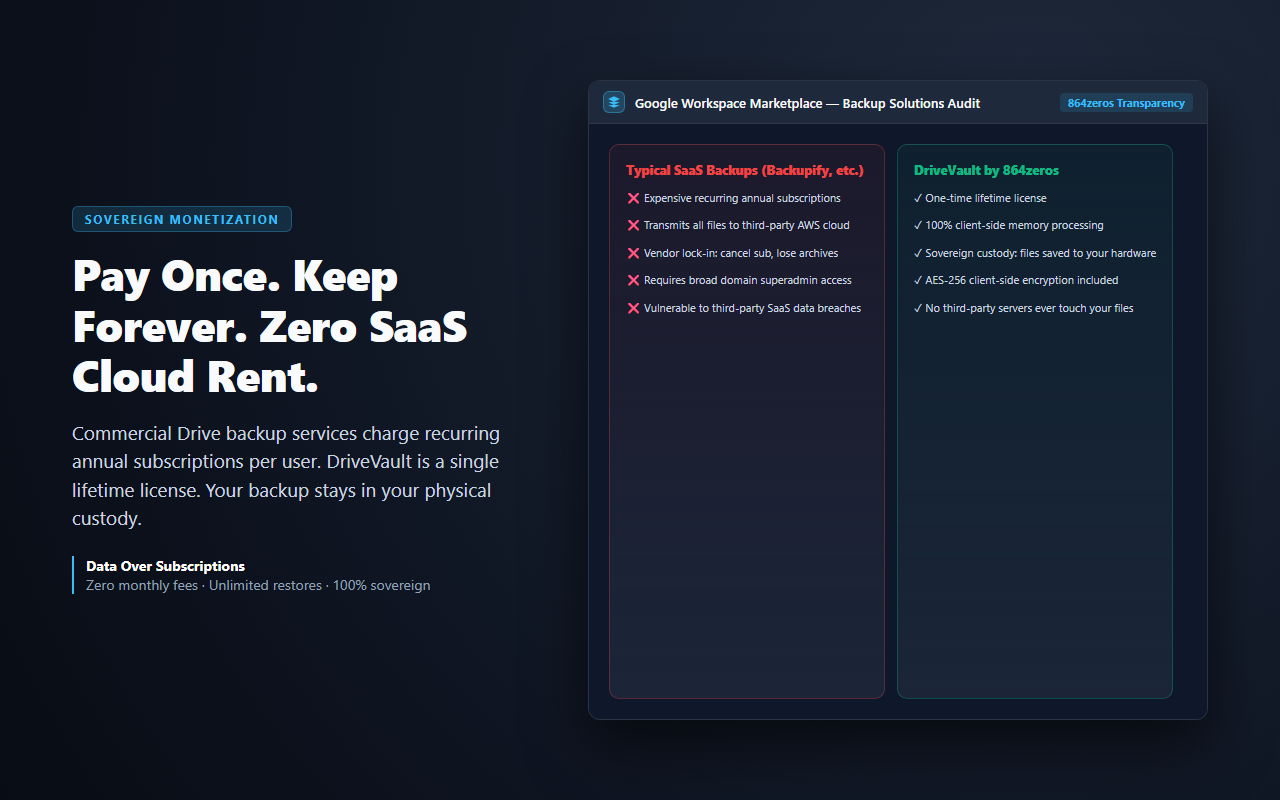Click 'One-time lifetime license' line

[x=980, y=198]
